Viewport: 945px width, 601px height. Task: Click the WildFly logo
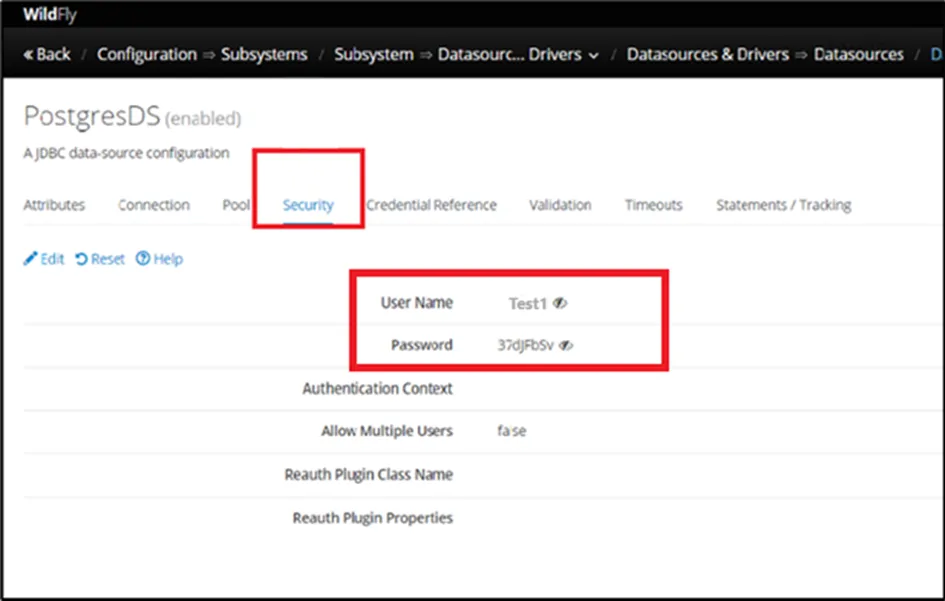(50, 14)
